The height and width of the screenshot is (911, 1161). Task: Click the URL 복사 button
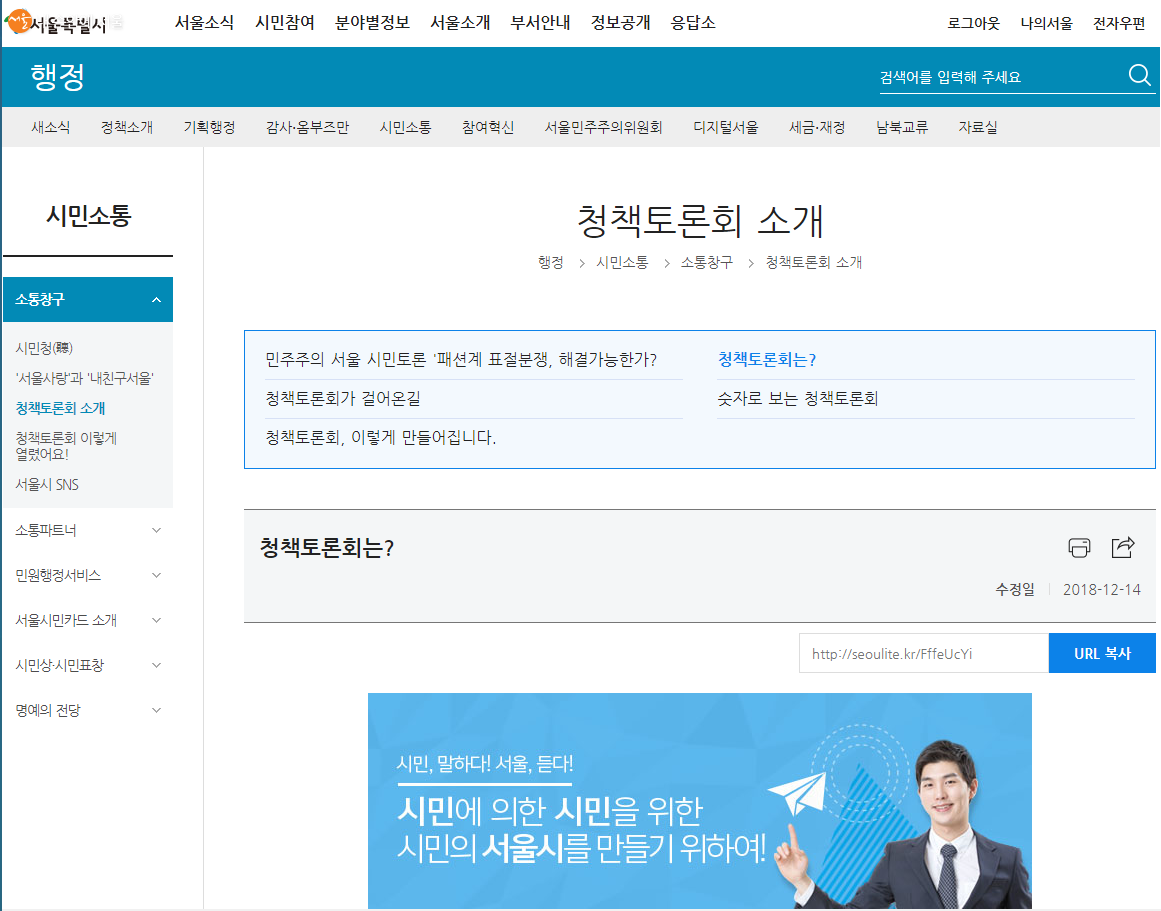point(1102,653)
